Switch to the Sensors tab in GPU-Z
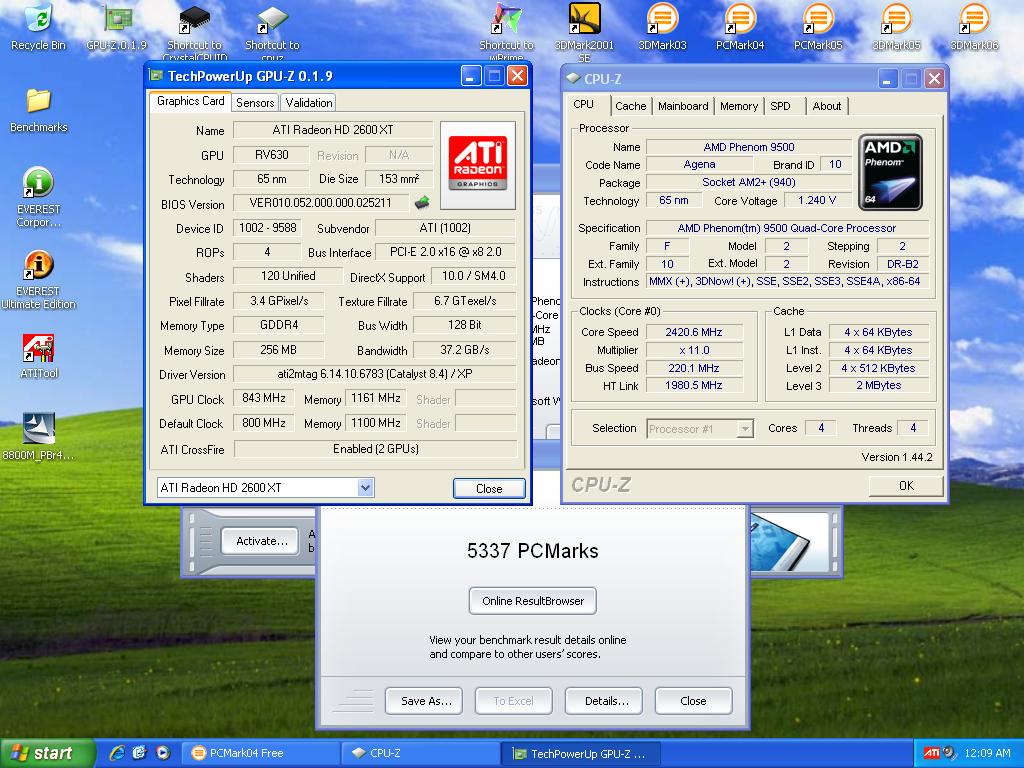Image resolution: width=1024 pixels, height=768 pixels. point(255,103)
